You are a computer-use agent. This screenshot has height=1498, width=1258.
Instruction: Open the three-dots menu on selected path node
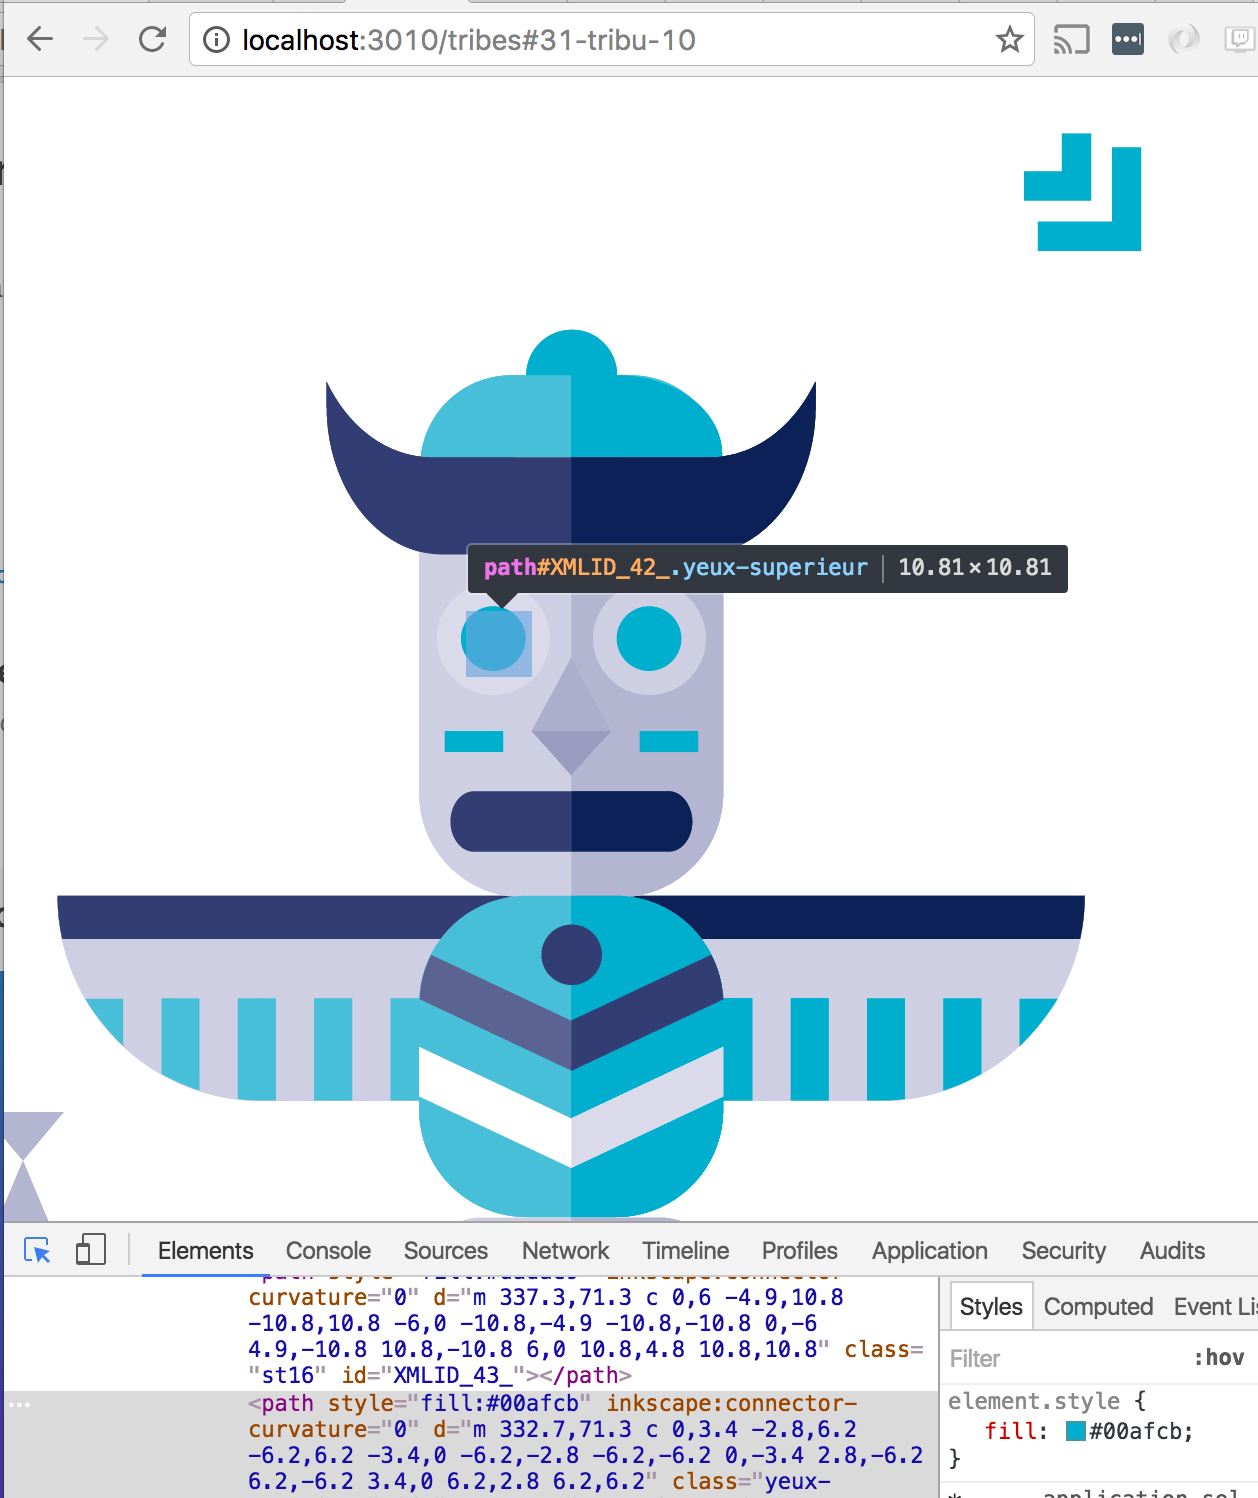click(x=20, y=1405)
